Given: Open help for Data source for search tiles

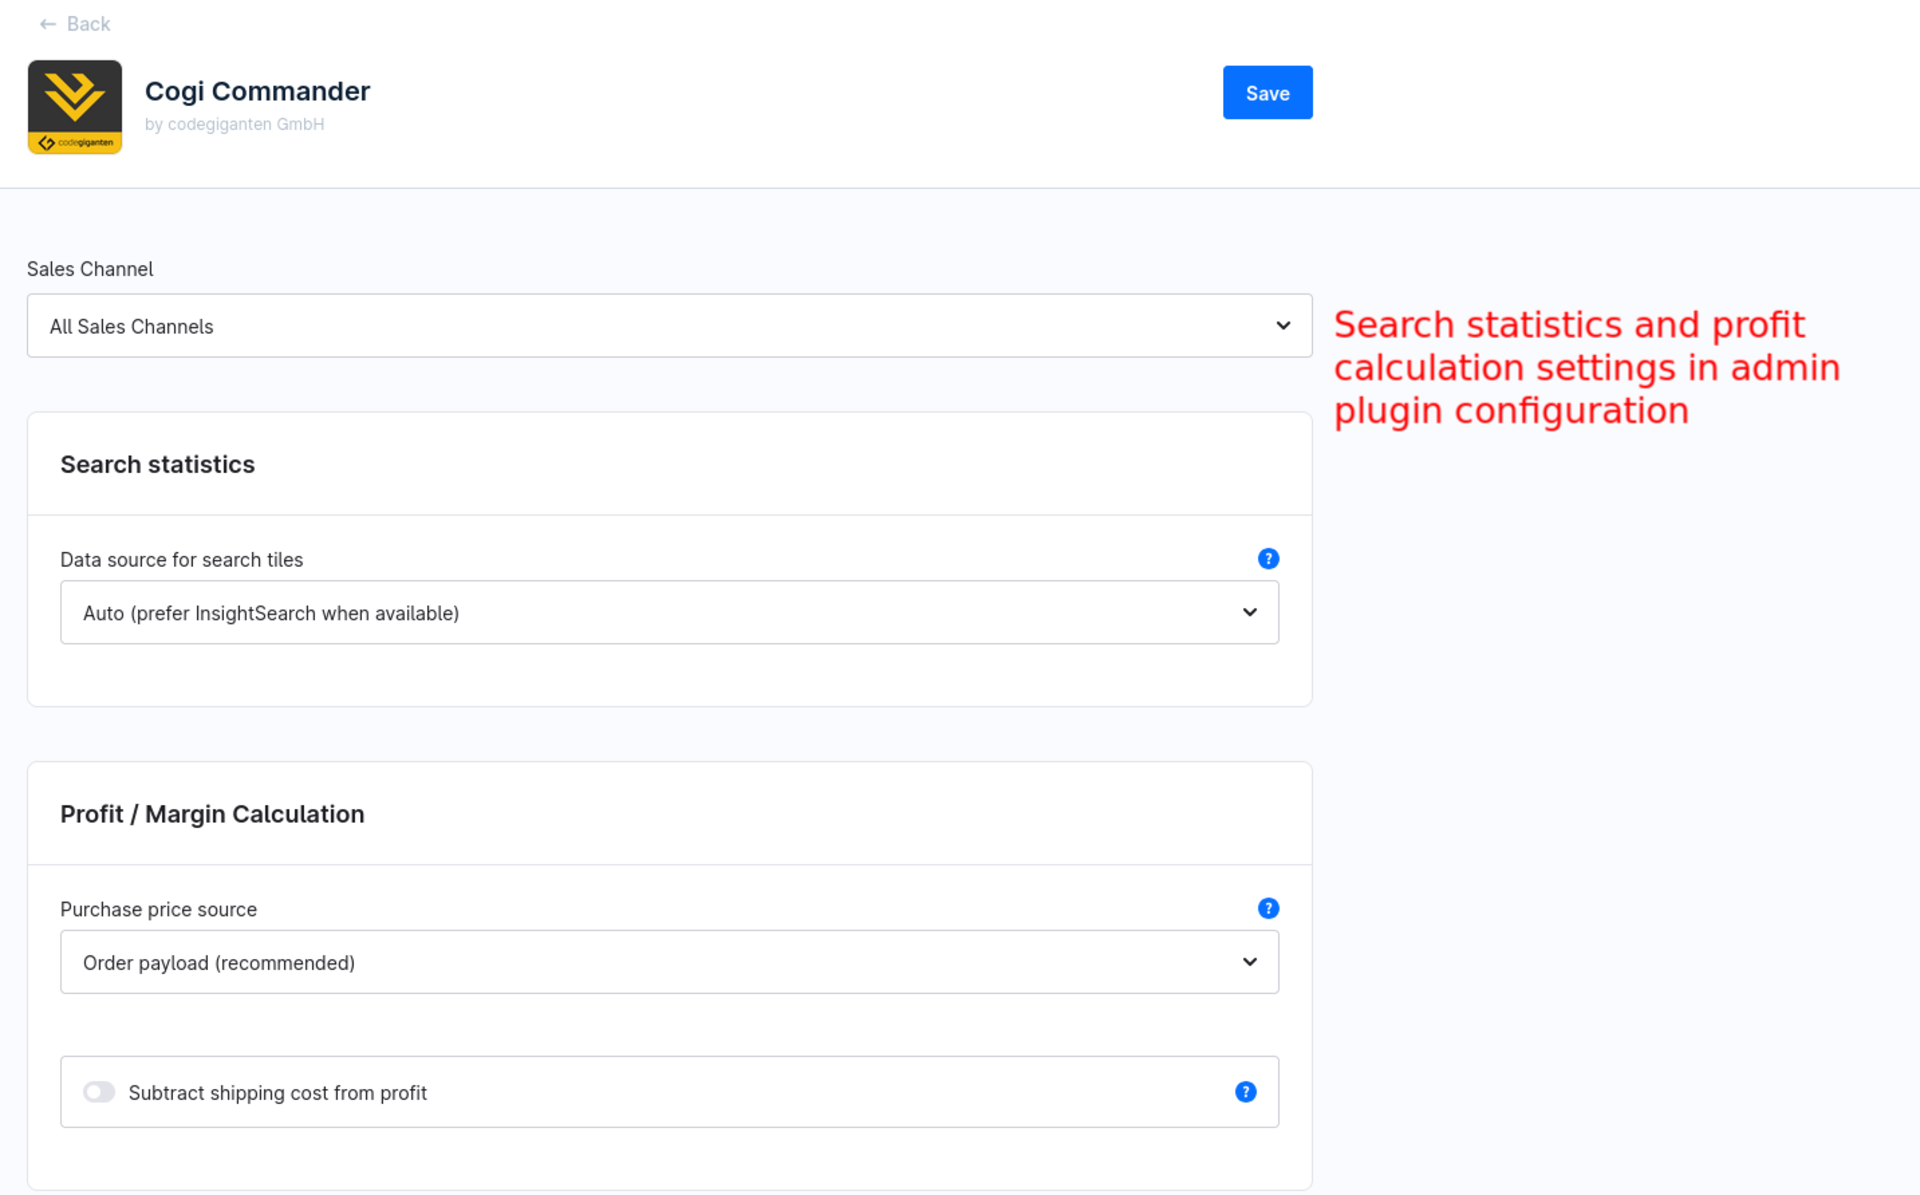Looking at the screenshot, I should point(1268,559).
